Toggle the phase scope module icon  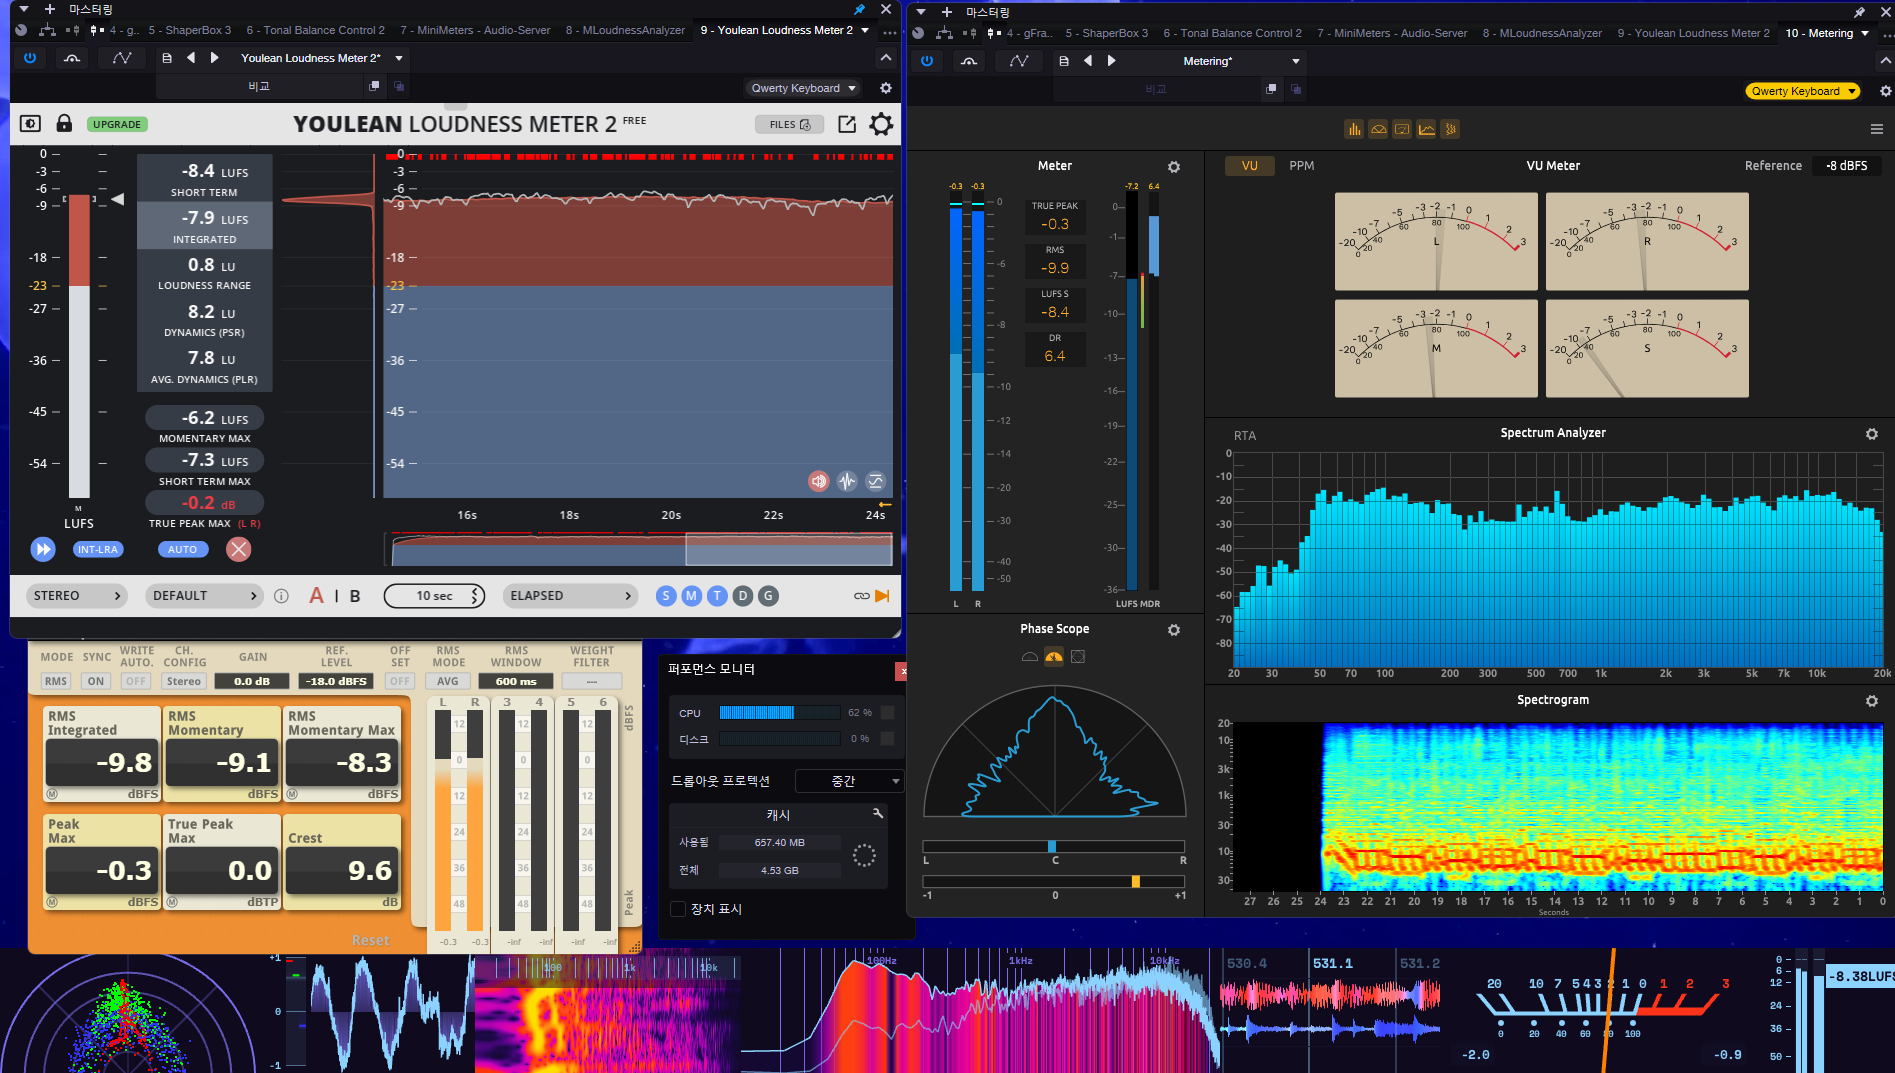[1402, 129]
